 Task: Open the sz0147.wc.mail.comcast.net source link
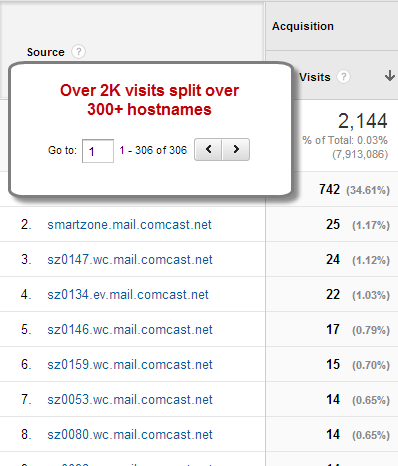coord(130,260)
